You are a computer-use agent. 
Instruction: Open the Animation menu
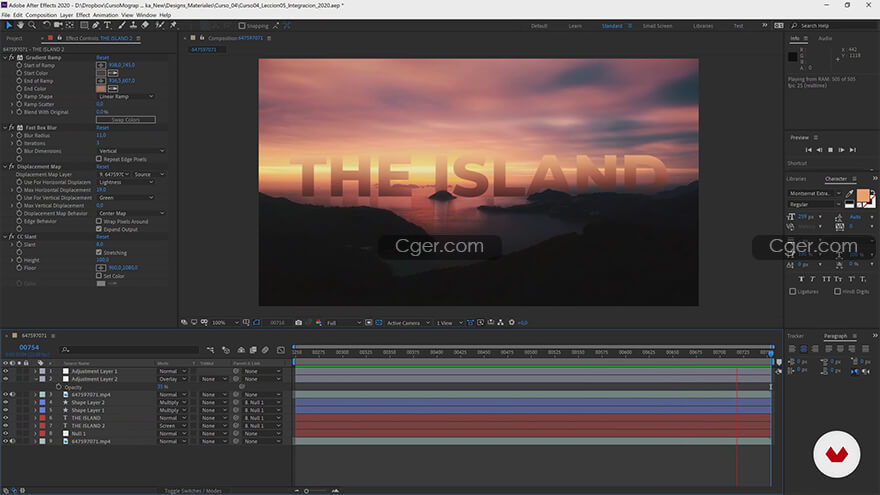106,15
